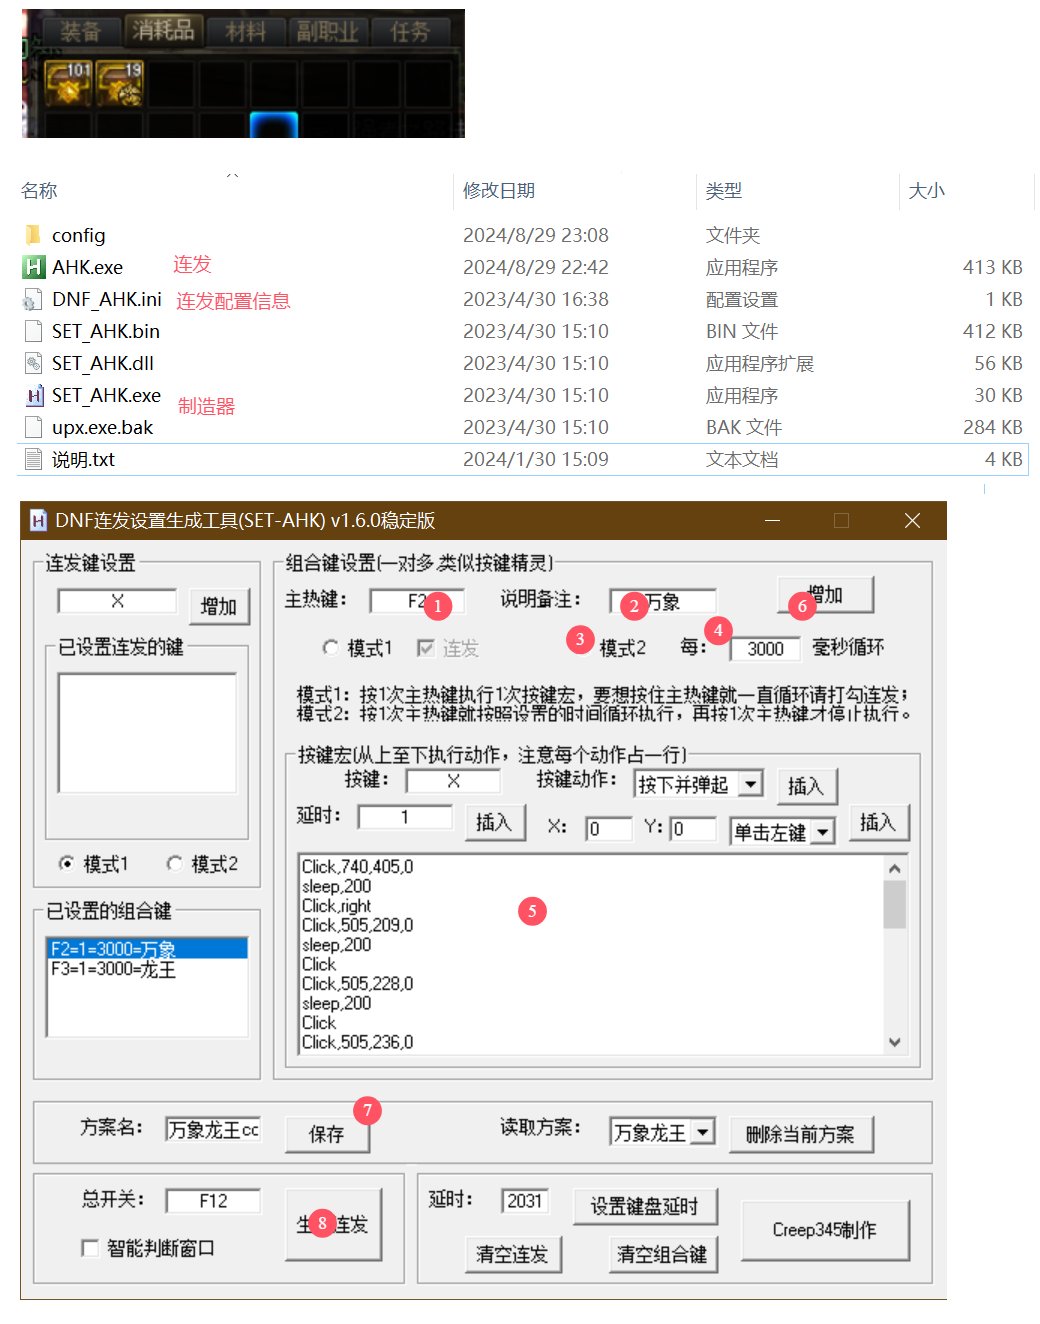
Task: Click the upx.exe.bak file icon
Action: (x=33, y=427)
